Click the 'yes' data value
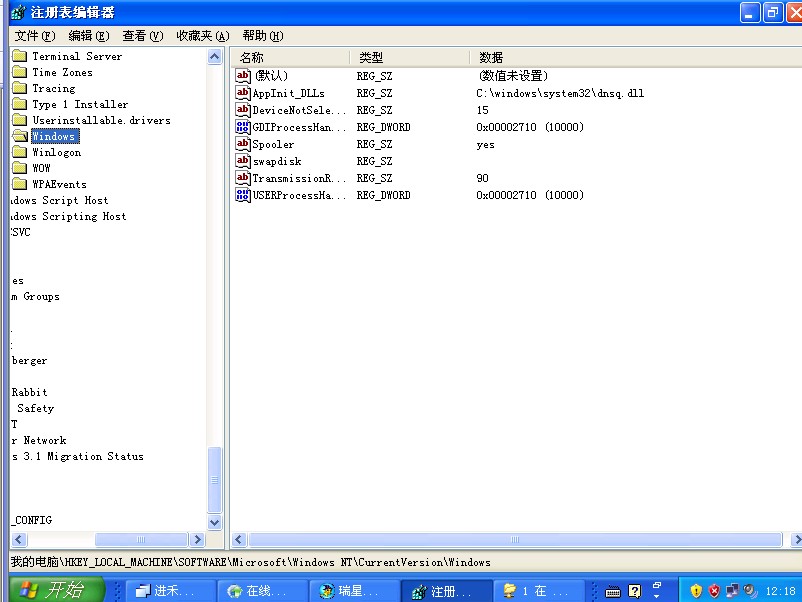 pos(485,144)
